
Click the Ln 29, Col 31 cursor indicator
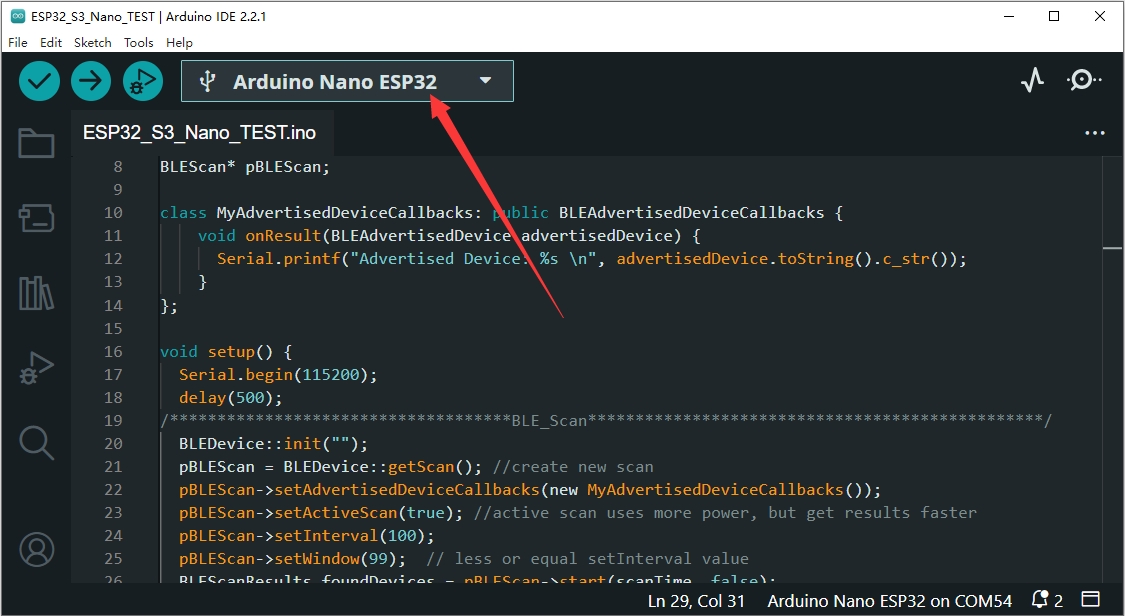pos(698,601)
